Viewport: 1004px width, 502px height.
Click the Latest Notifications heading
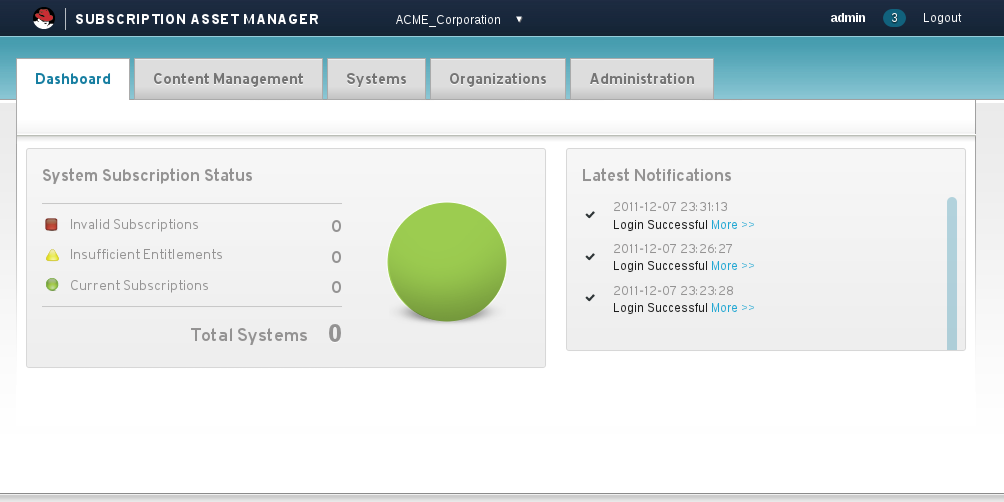tap(656, 175)
